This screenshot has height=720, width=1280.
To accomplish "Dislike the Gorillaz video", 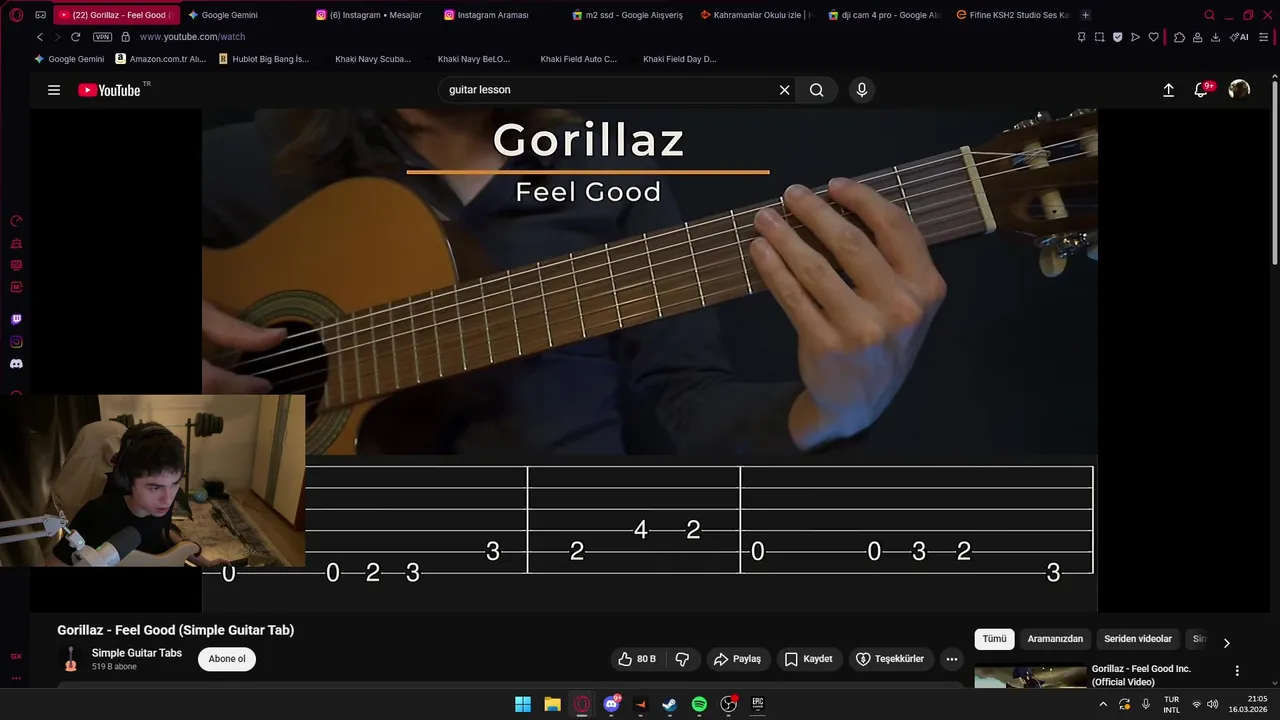I will [x=683, y=659].
